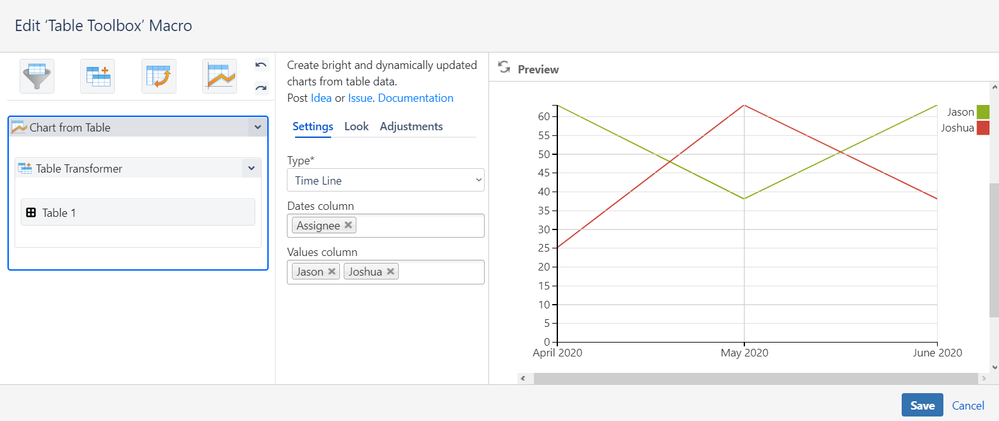
Task: Click the Pivot Table icon
Action: pos(159,76)
